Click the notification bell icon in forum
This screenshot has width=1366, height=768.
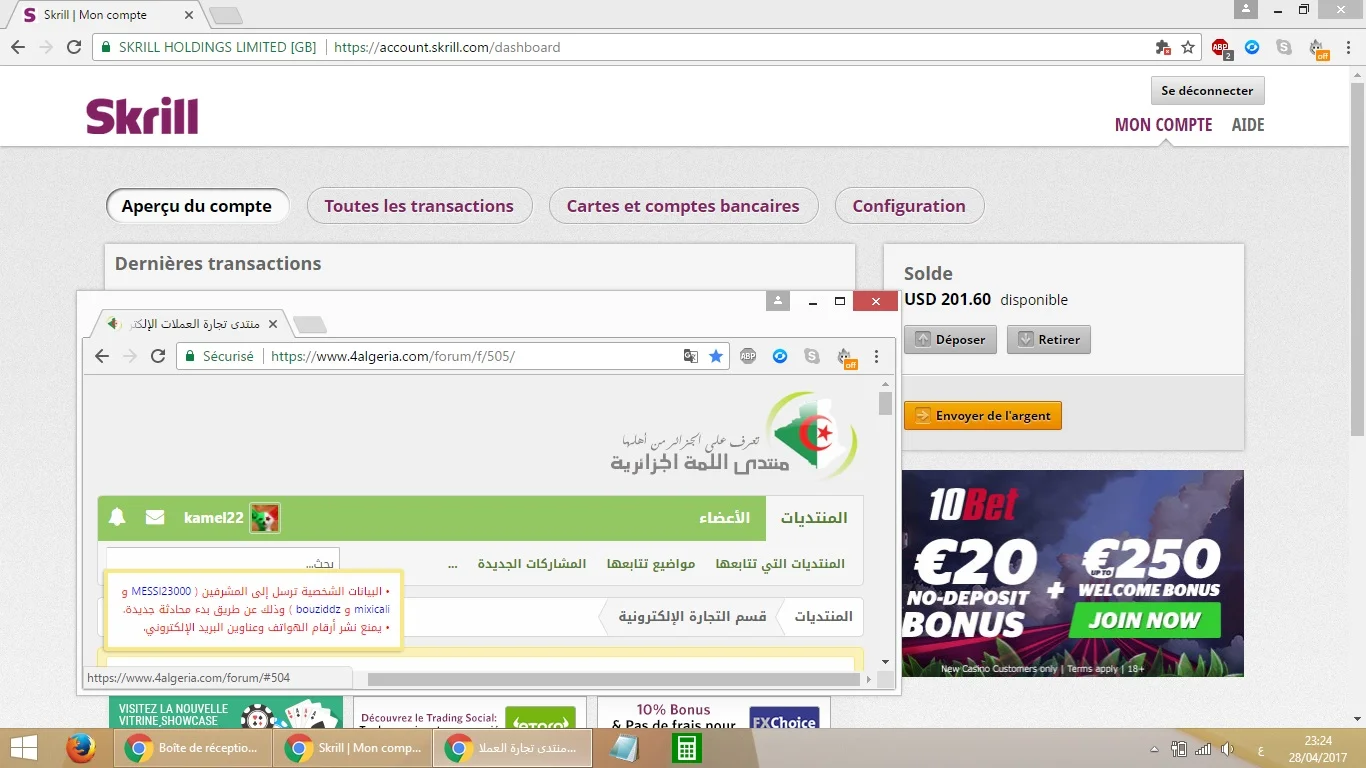tap(117, 517)
